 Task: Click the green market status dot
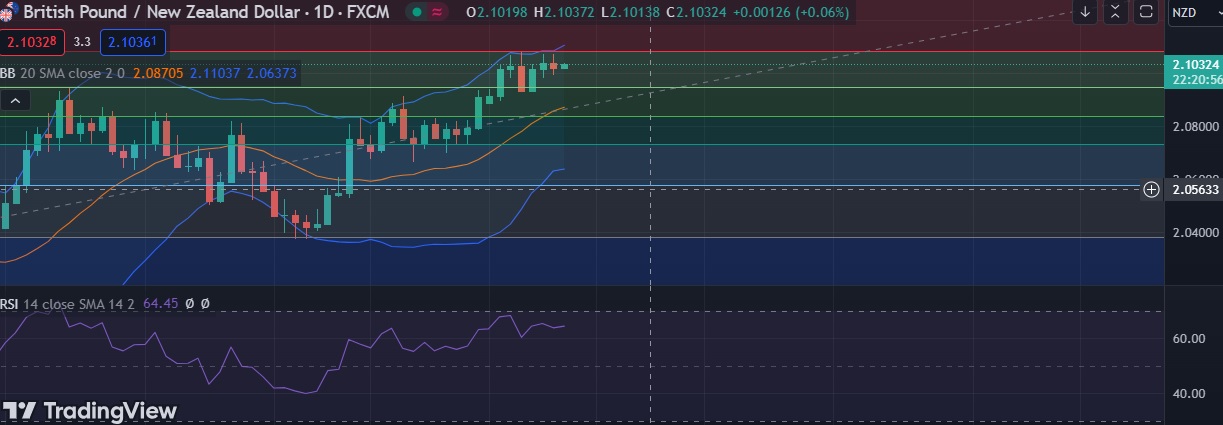pyautogui.click(x=416, y=12)
